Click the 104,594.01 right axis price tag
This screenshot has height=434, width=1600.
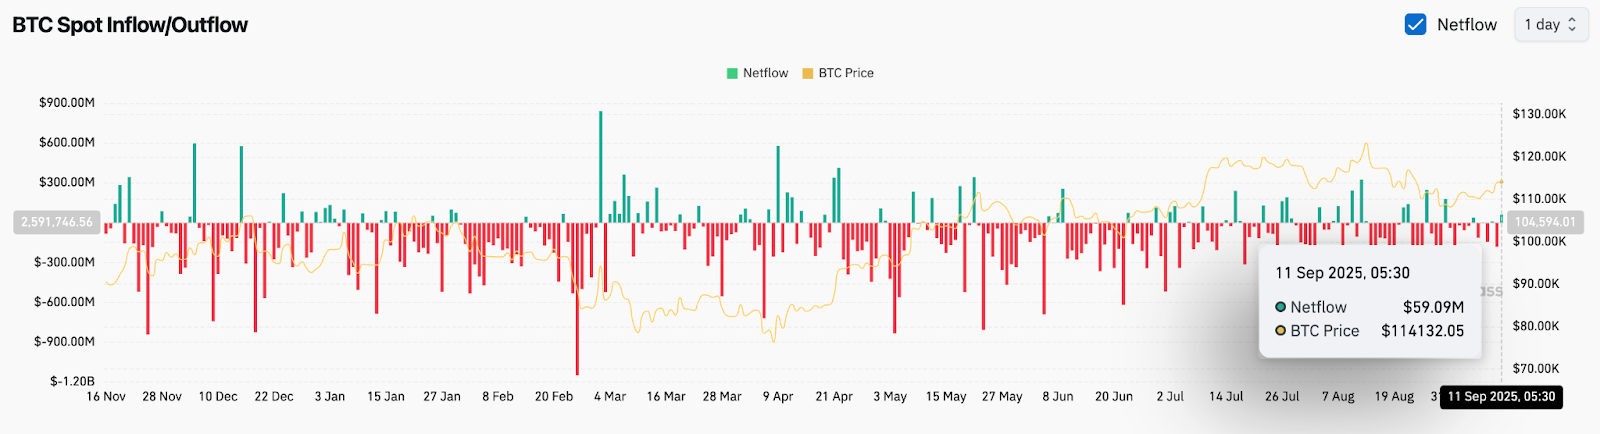tap(1545, 222)
